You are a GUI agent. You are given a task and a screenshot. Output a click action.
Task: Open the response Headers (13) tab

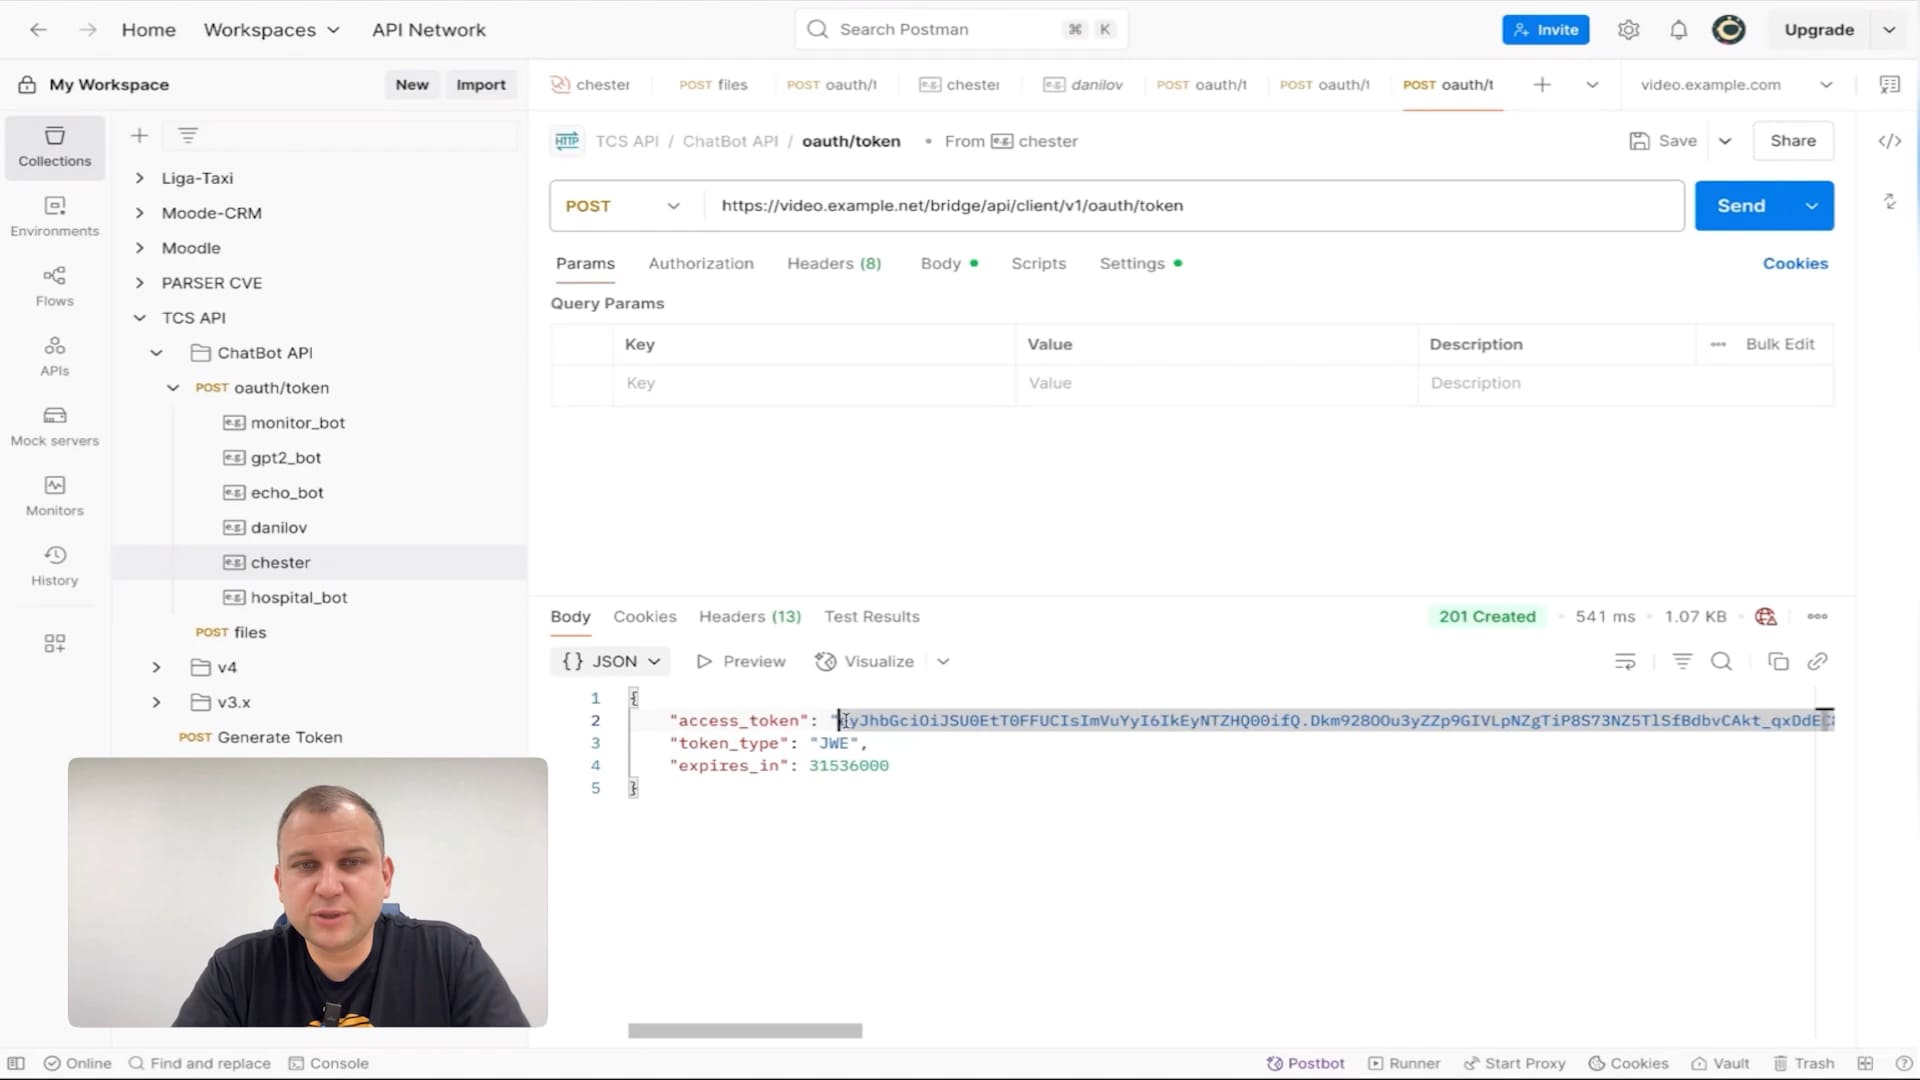pos(749,616)
